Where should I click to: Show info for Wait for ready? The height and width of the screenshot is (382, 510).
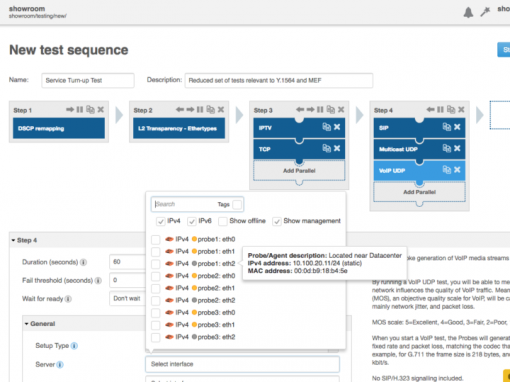tap(68, 299)
